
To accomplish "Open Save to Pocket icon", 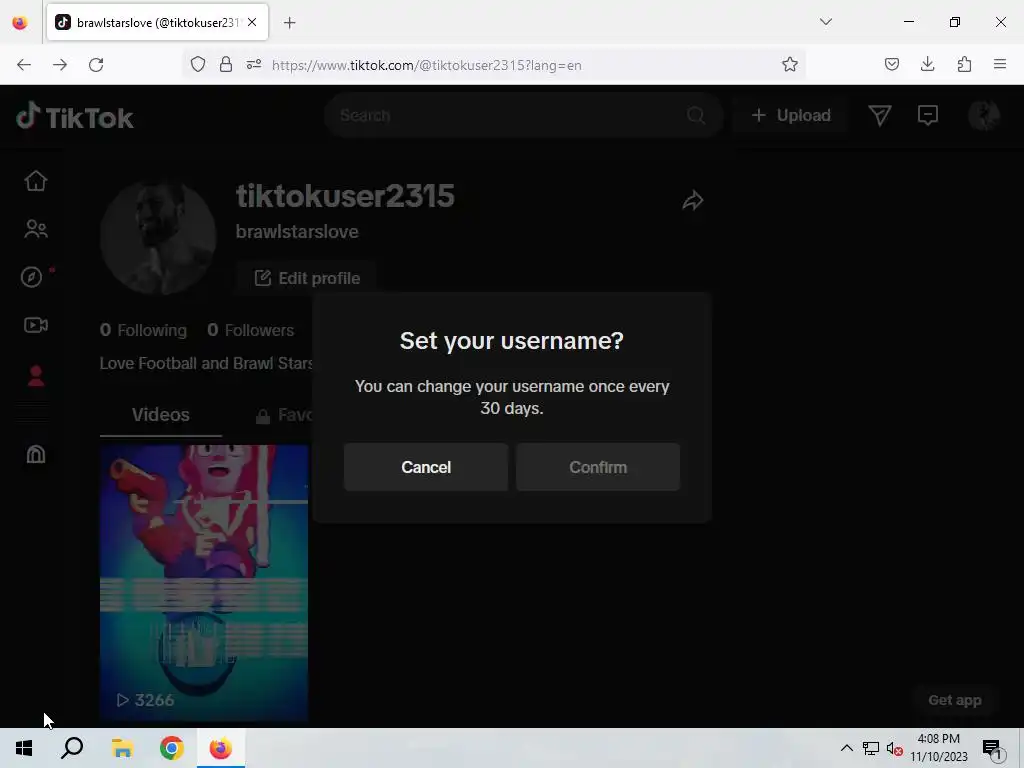I will pos(891,64).
